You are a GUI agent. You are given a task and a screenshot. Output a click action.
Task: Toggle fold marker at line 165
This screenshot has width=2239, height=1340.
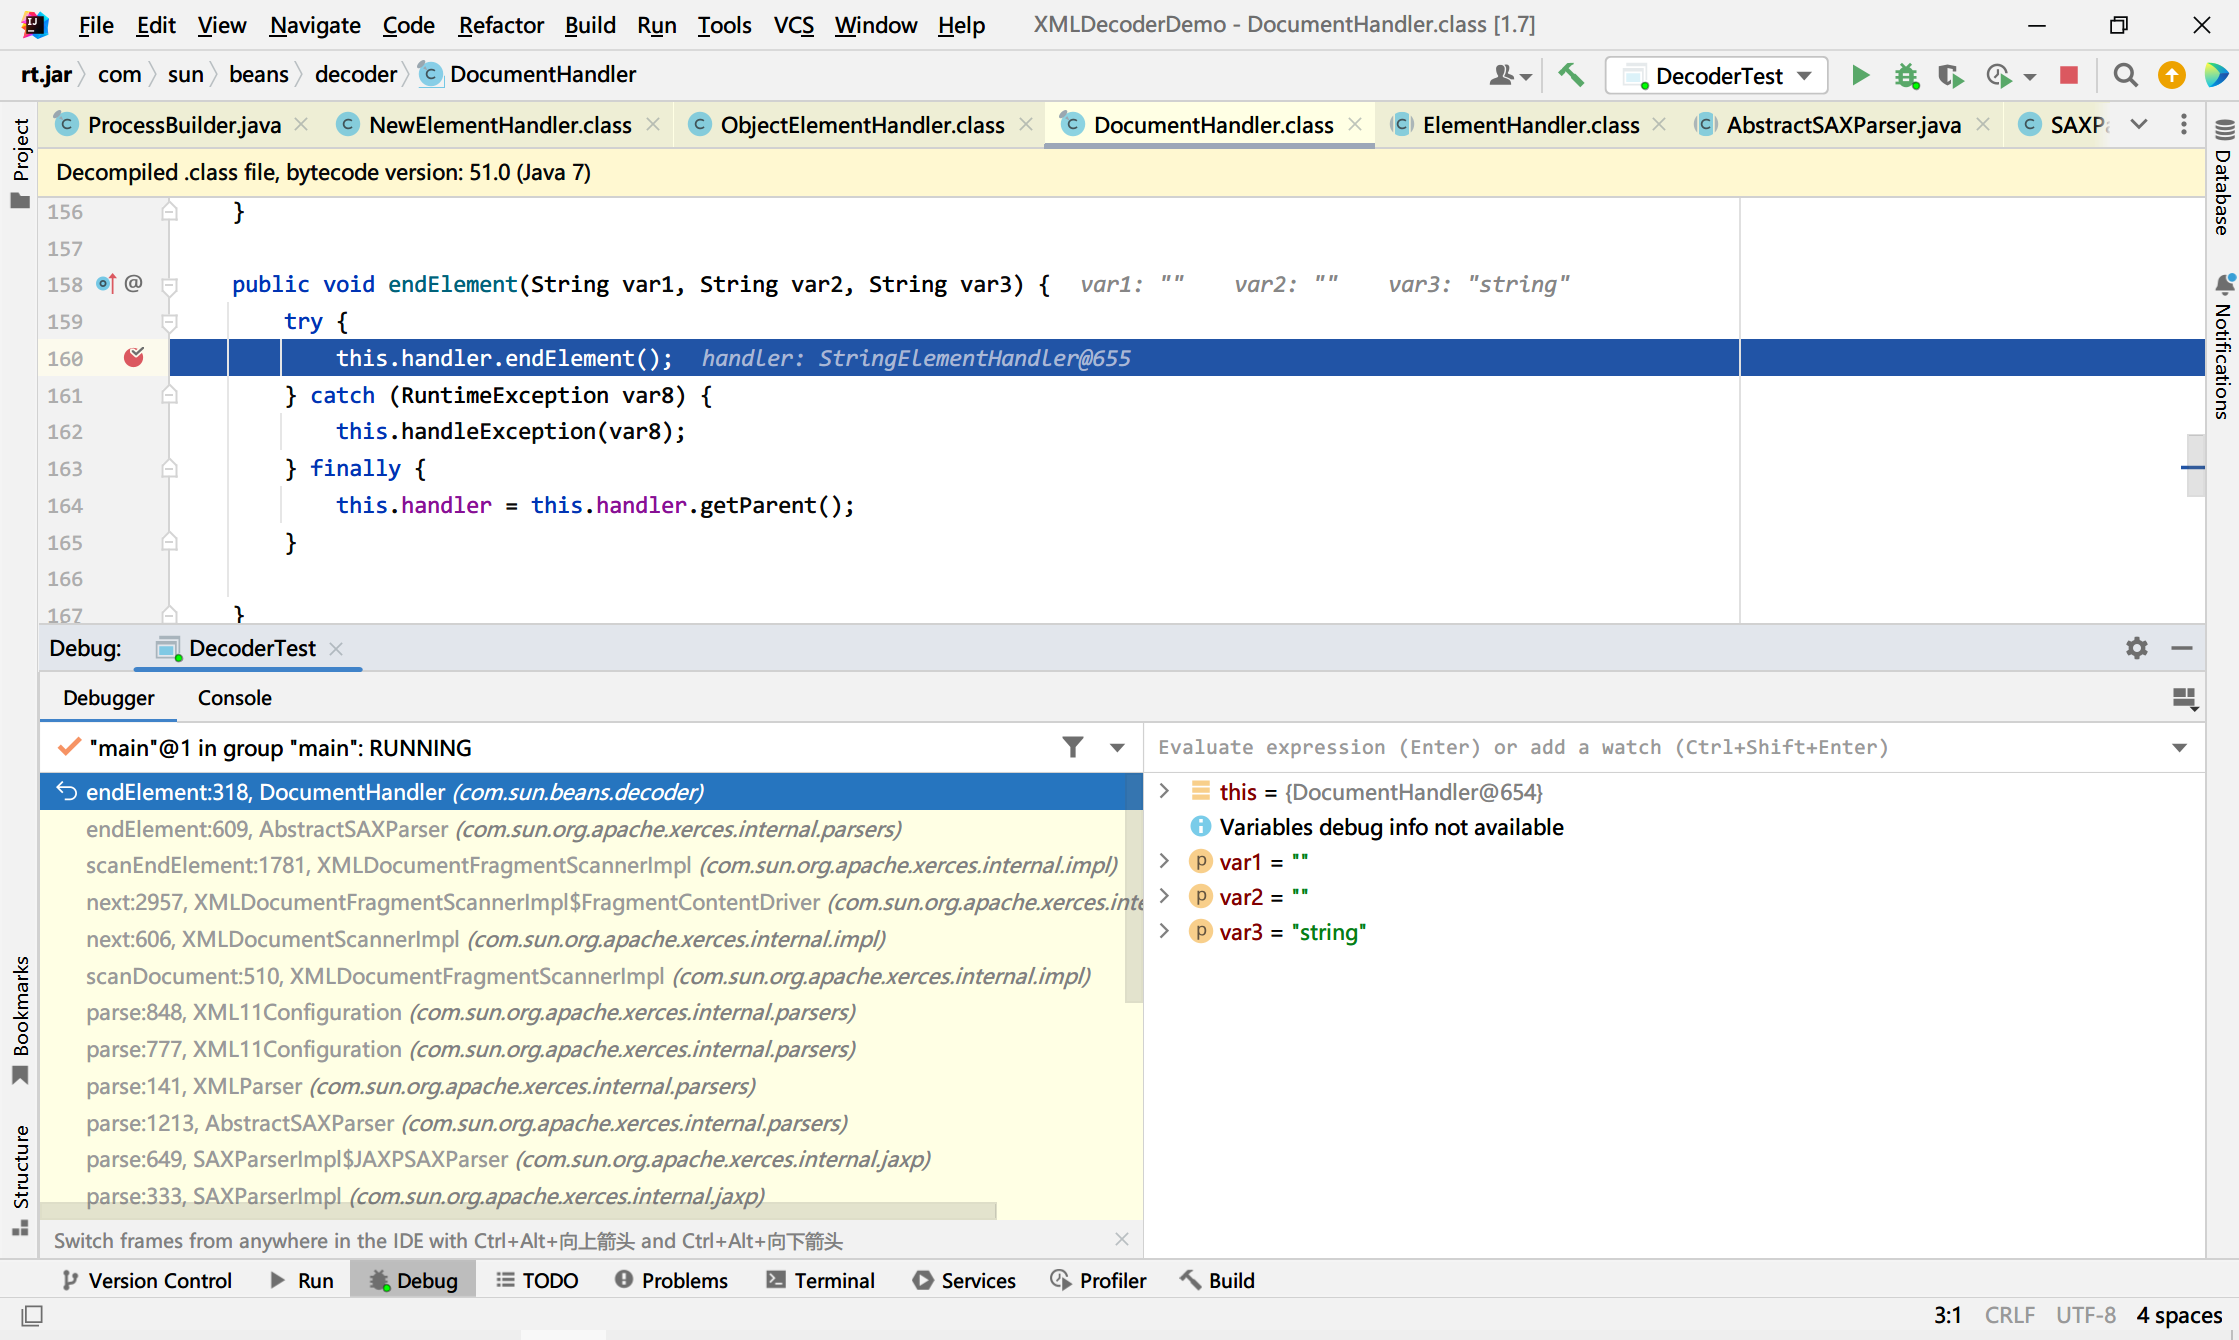click(169, 542)
